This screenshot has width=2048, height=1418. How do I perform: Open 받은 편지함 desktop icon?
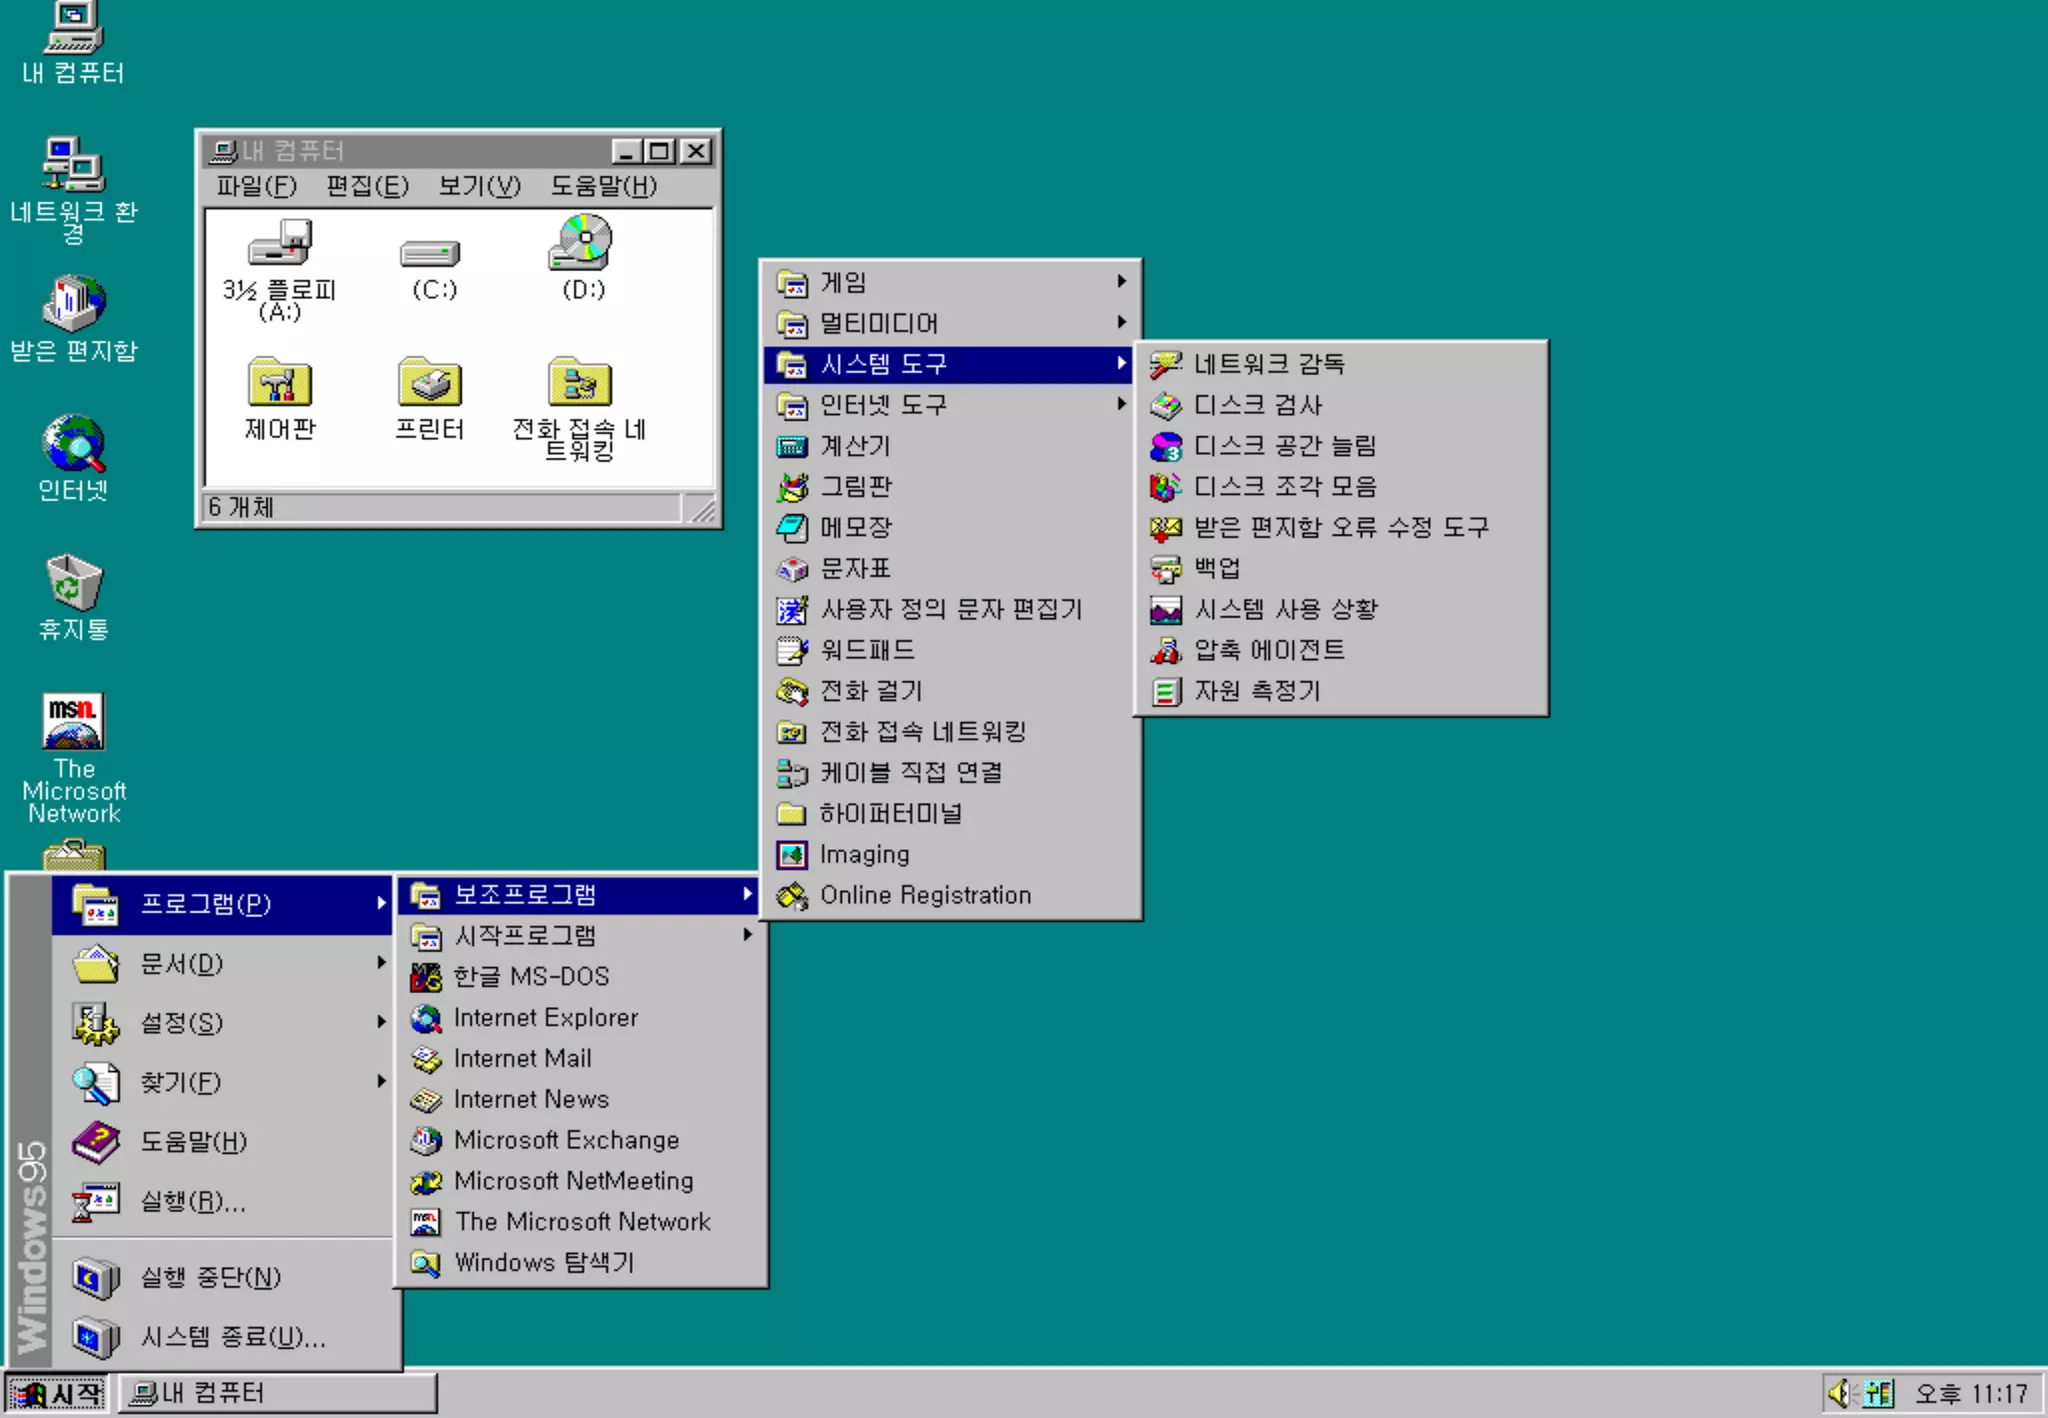click(x=73, y=319)
